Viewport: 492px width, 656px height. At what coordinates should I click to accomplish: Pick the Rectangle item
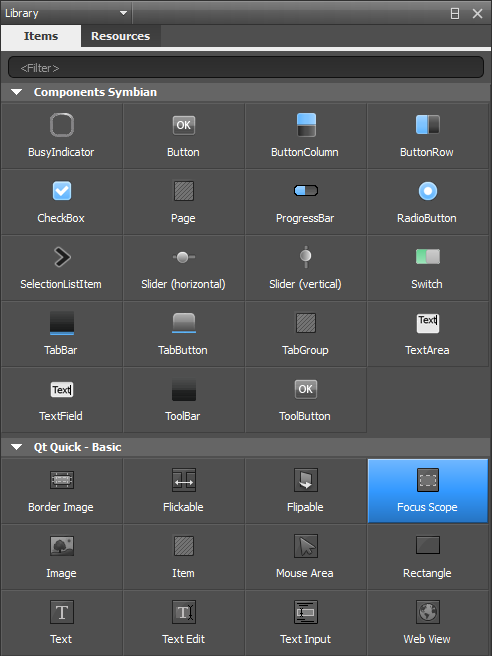[428, 557]
